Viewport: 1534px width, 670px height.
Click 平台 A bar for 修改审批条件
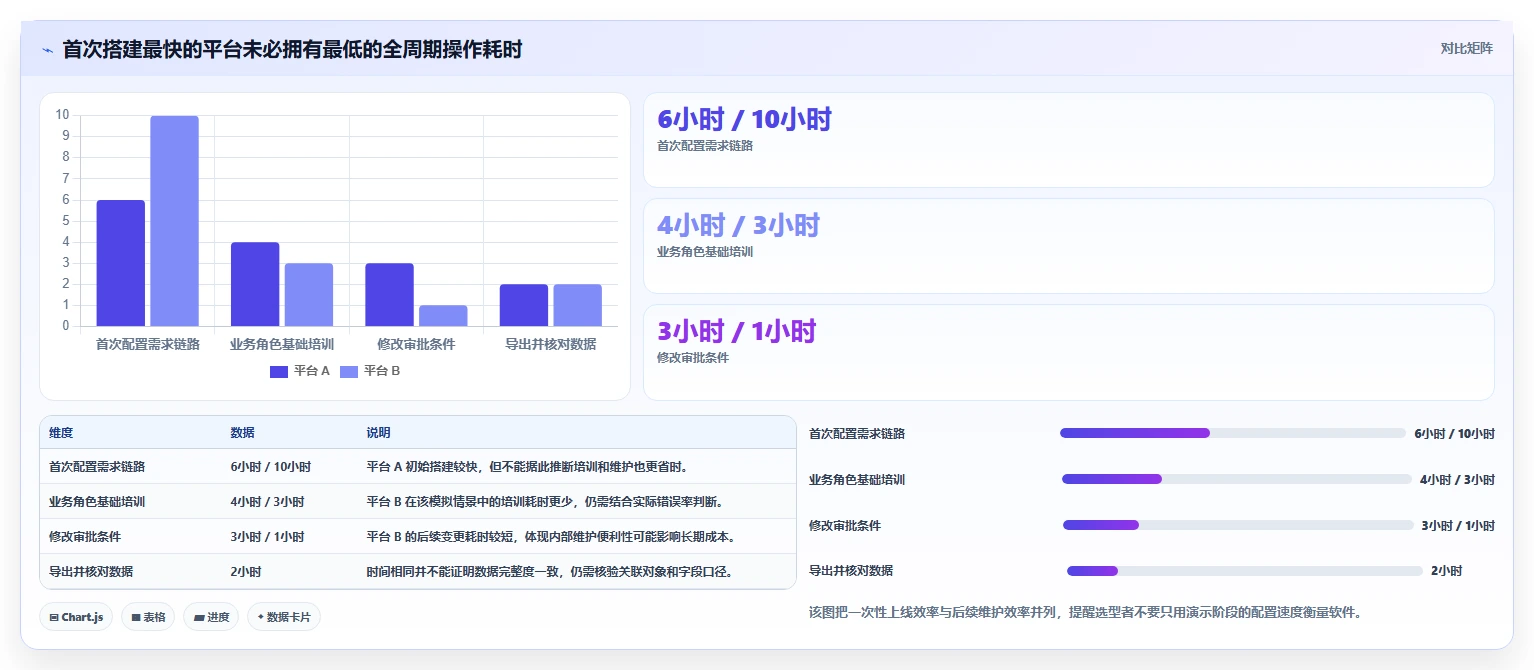click(x=389, y=295)
